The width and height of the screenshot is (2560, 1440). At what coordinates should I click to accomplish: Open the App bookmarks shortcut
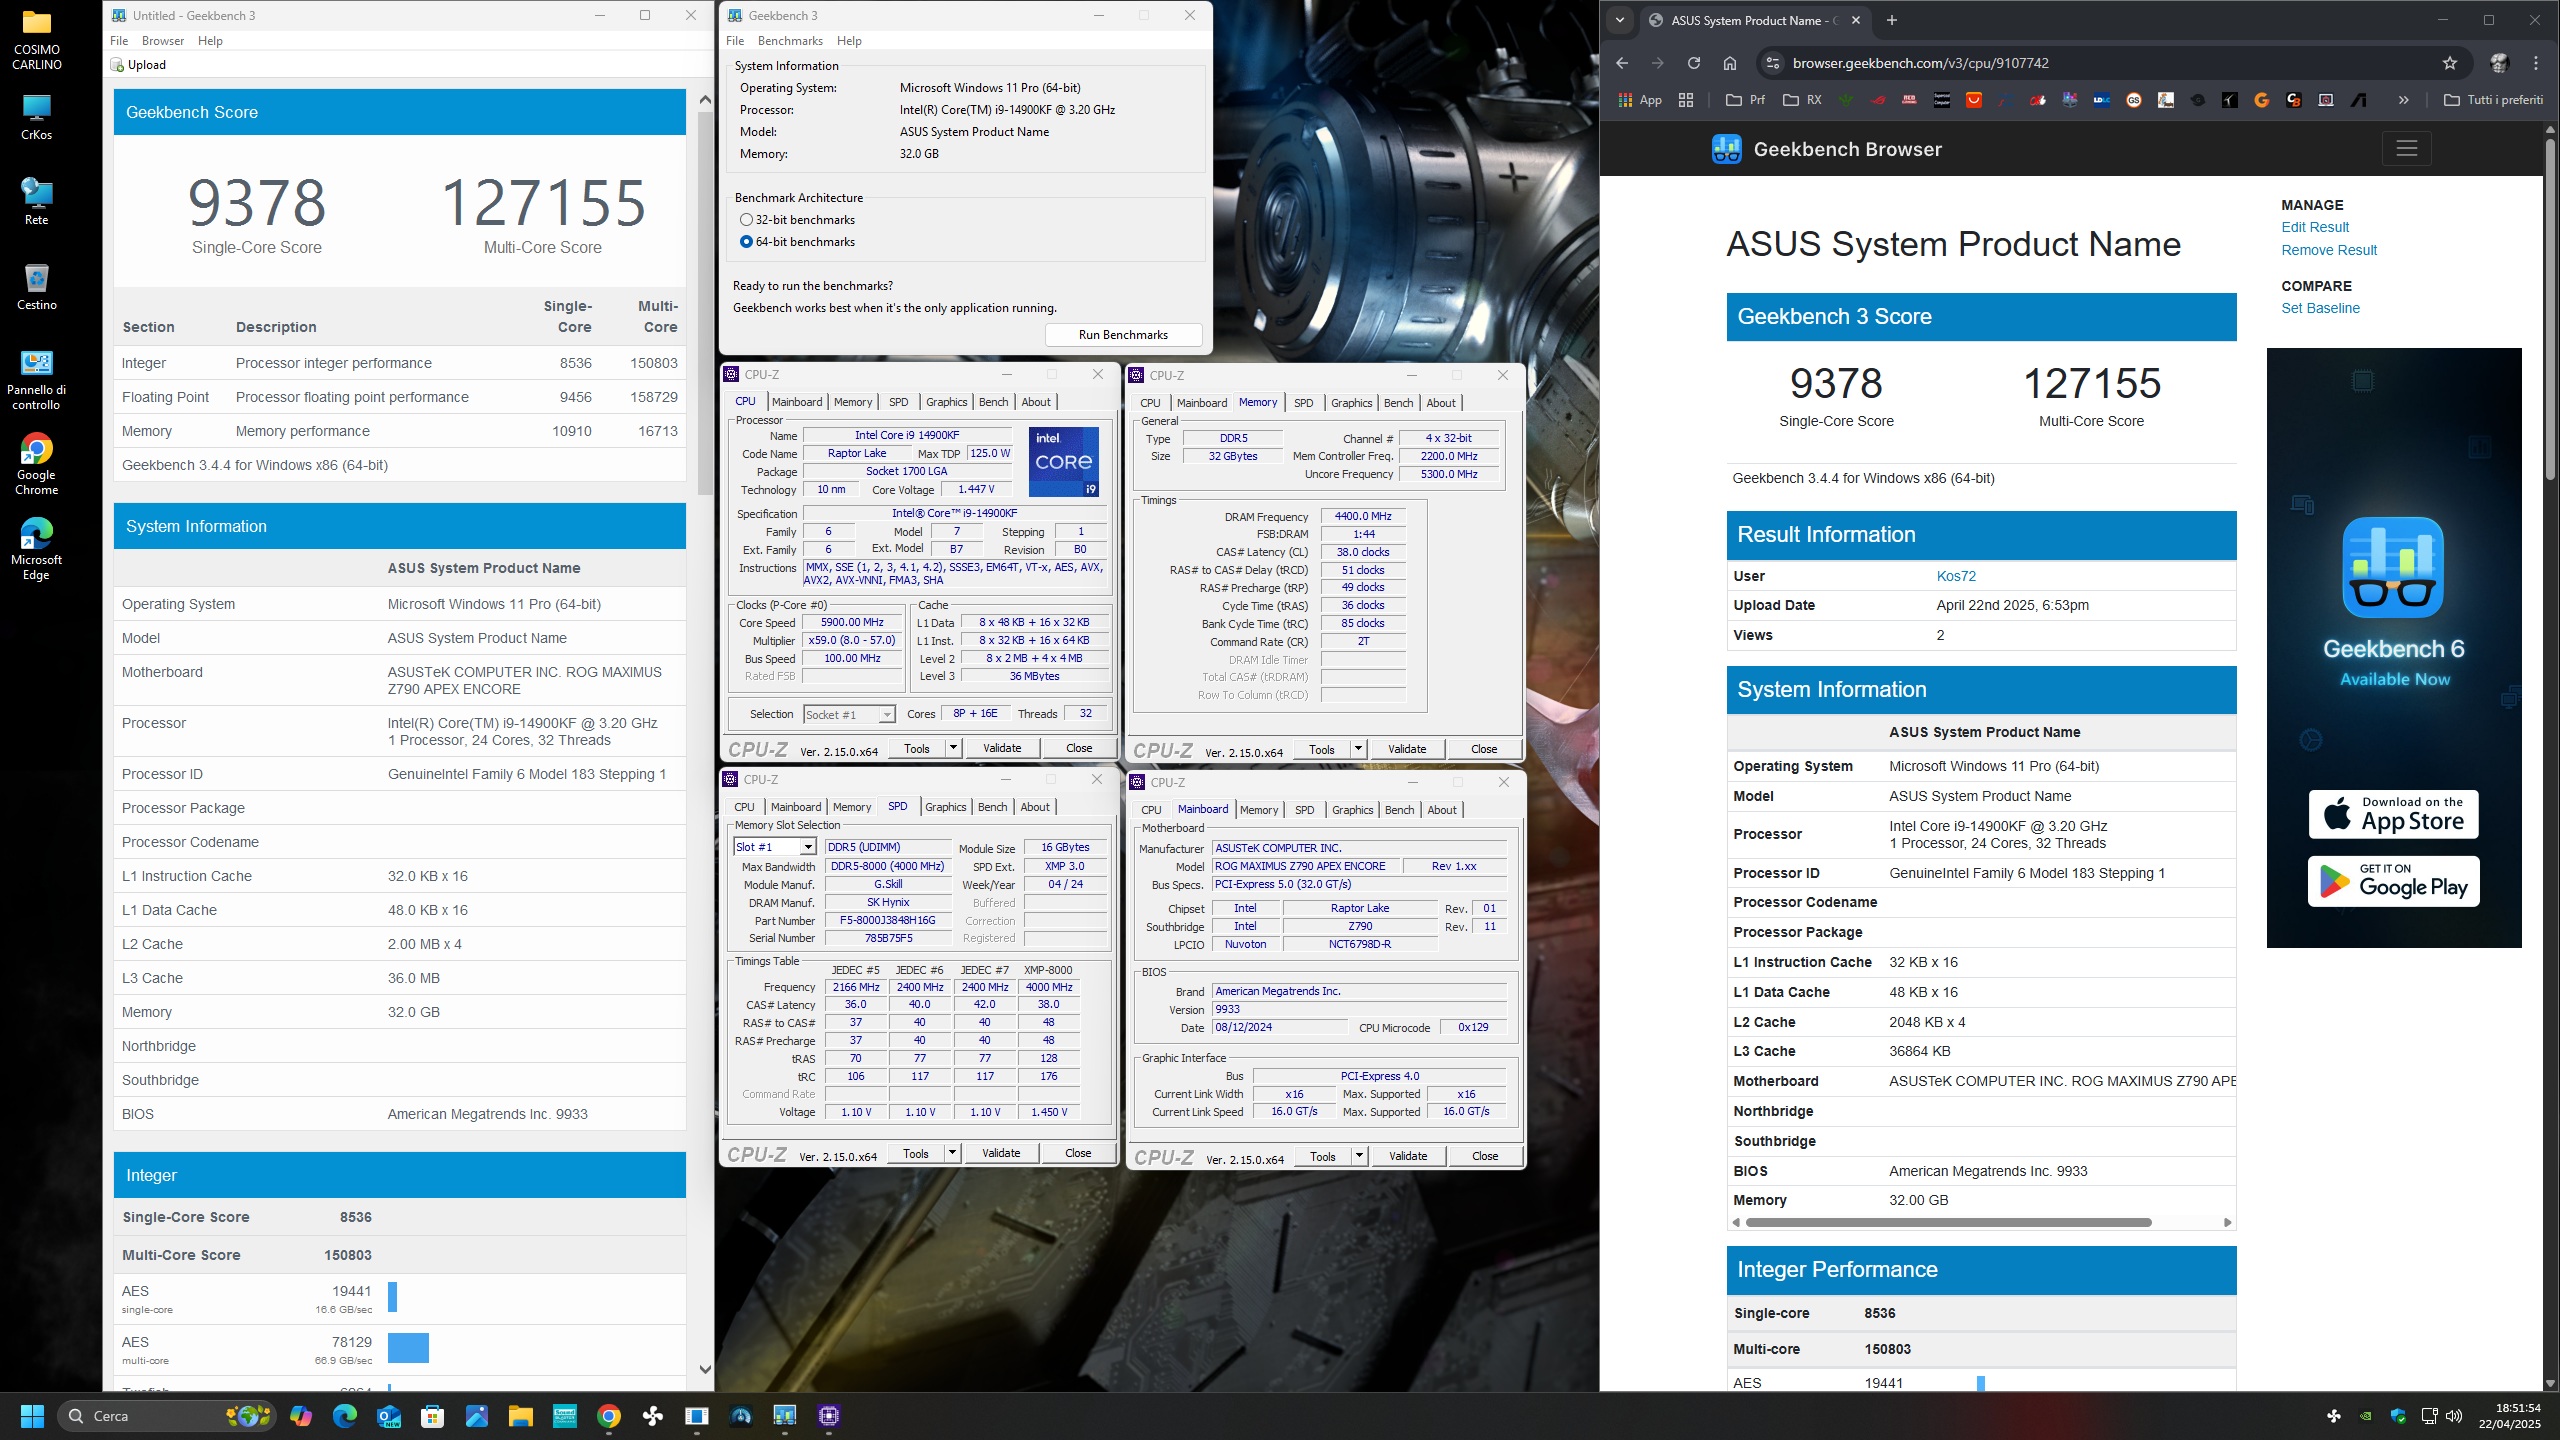(x=1640, y=100)
